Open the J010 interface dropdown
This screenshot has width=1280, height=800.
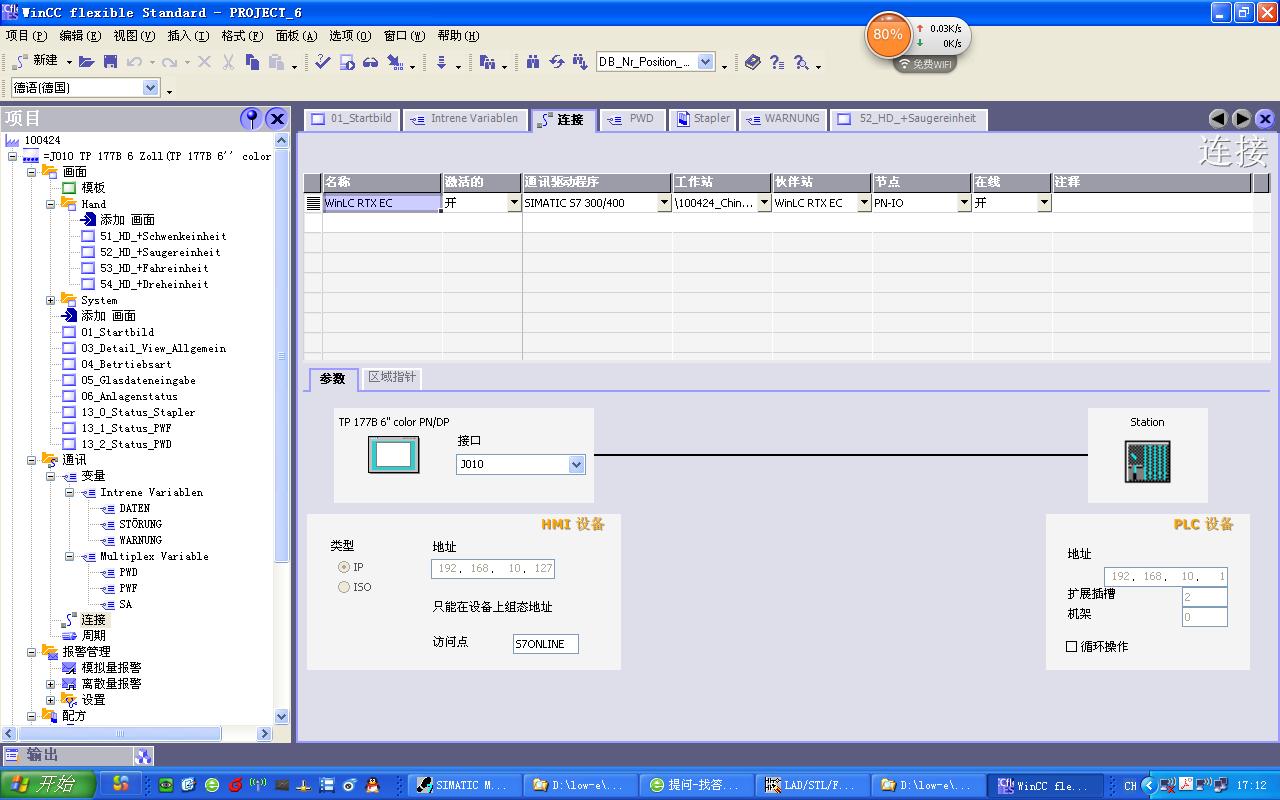[576, 464]
